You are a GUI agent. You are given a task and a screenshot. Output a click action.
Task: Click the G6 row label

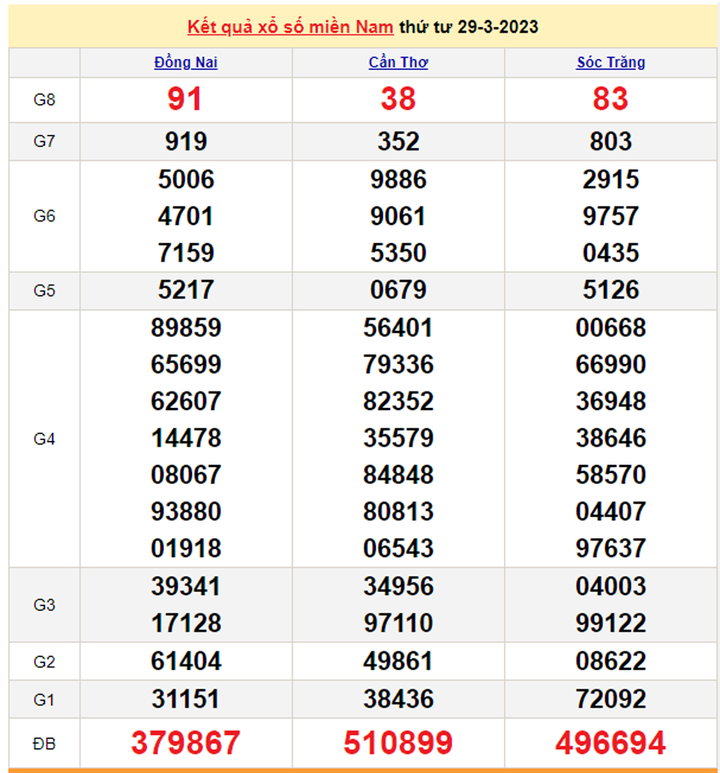[x=44, y=216]
